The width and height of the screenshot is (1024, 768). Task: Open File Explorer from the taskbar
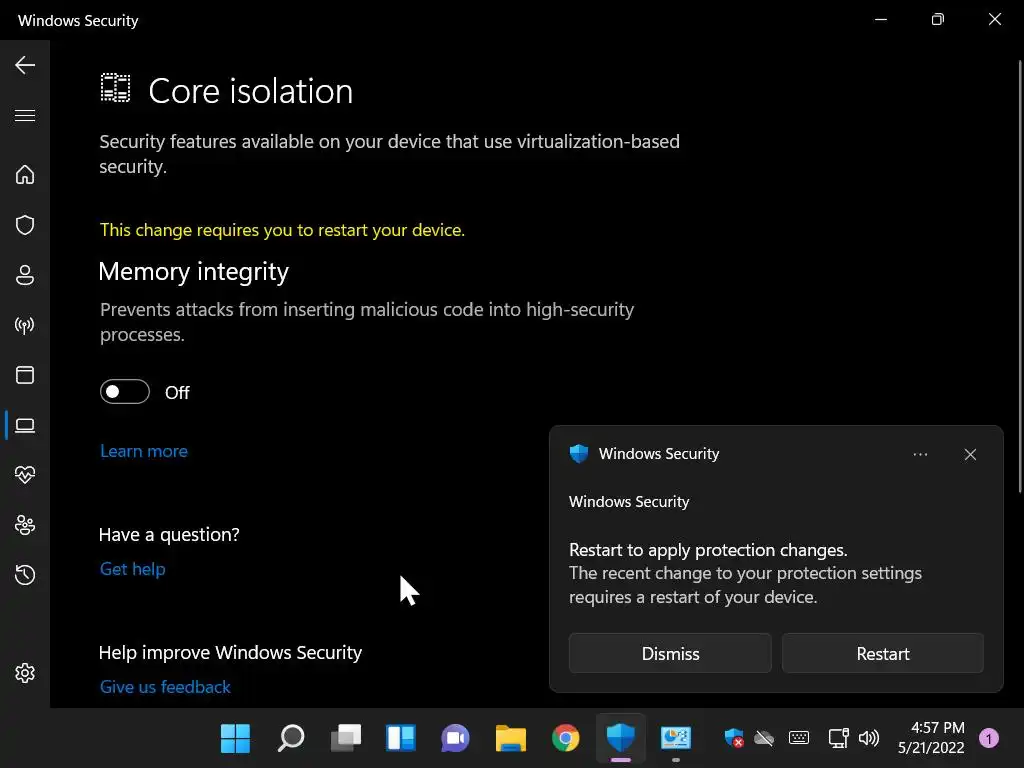(x=511, y=739)
